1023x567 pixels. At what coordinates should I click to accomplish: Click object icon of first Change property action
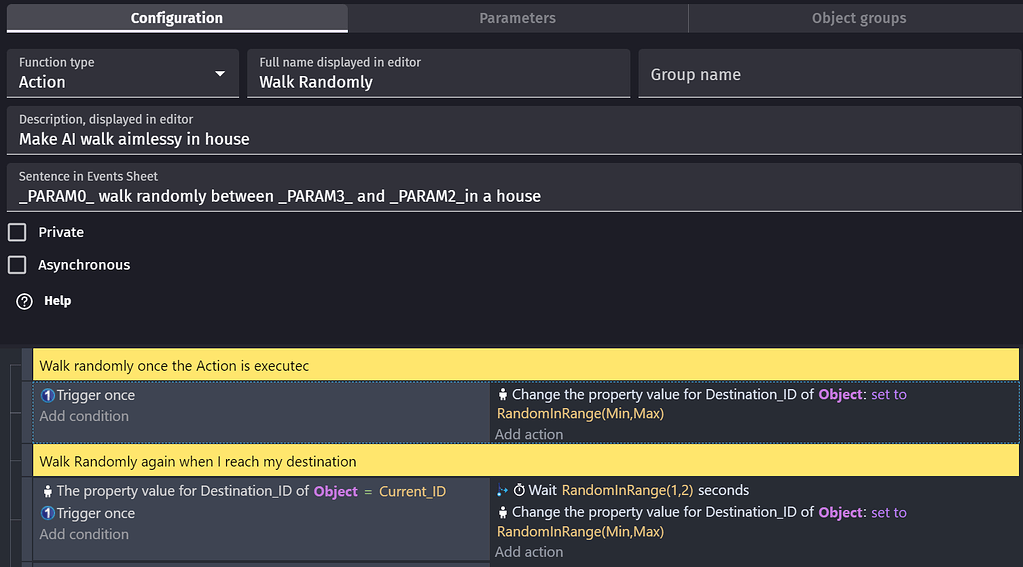coord(502,394)
